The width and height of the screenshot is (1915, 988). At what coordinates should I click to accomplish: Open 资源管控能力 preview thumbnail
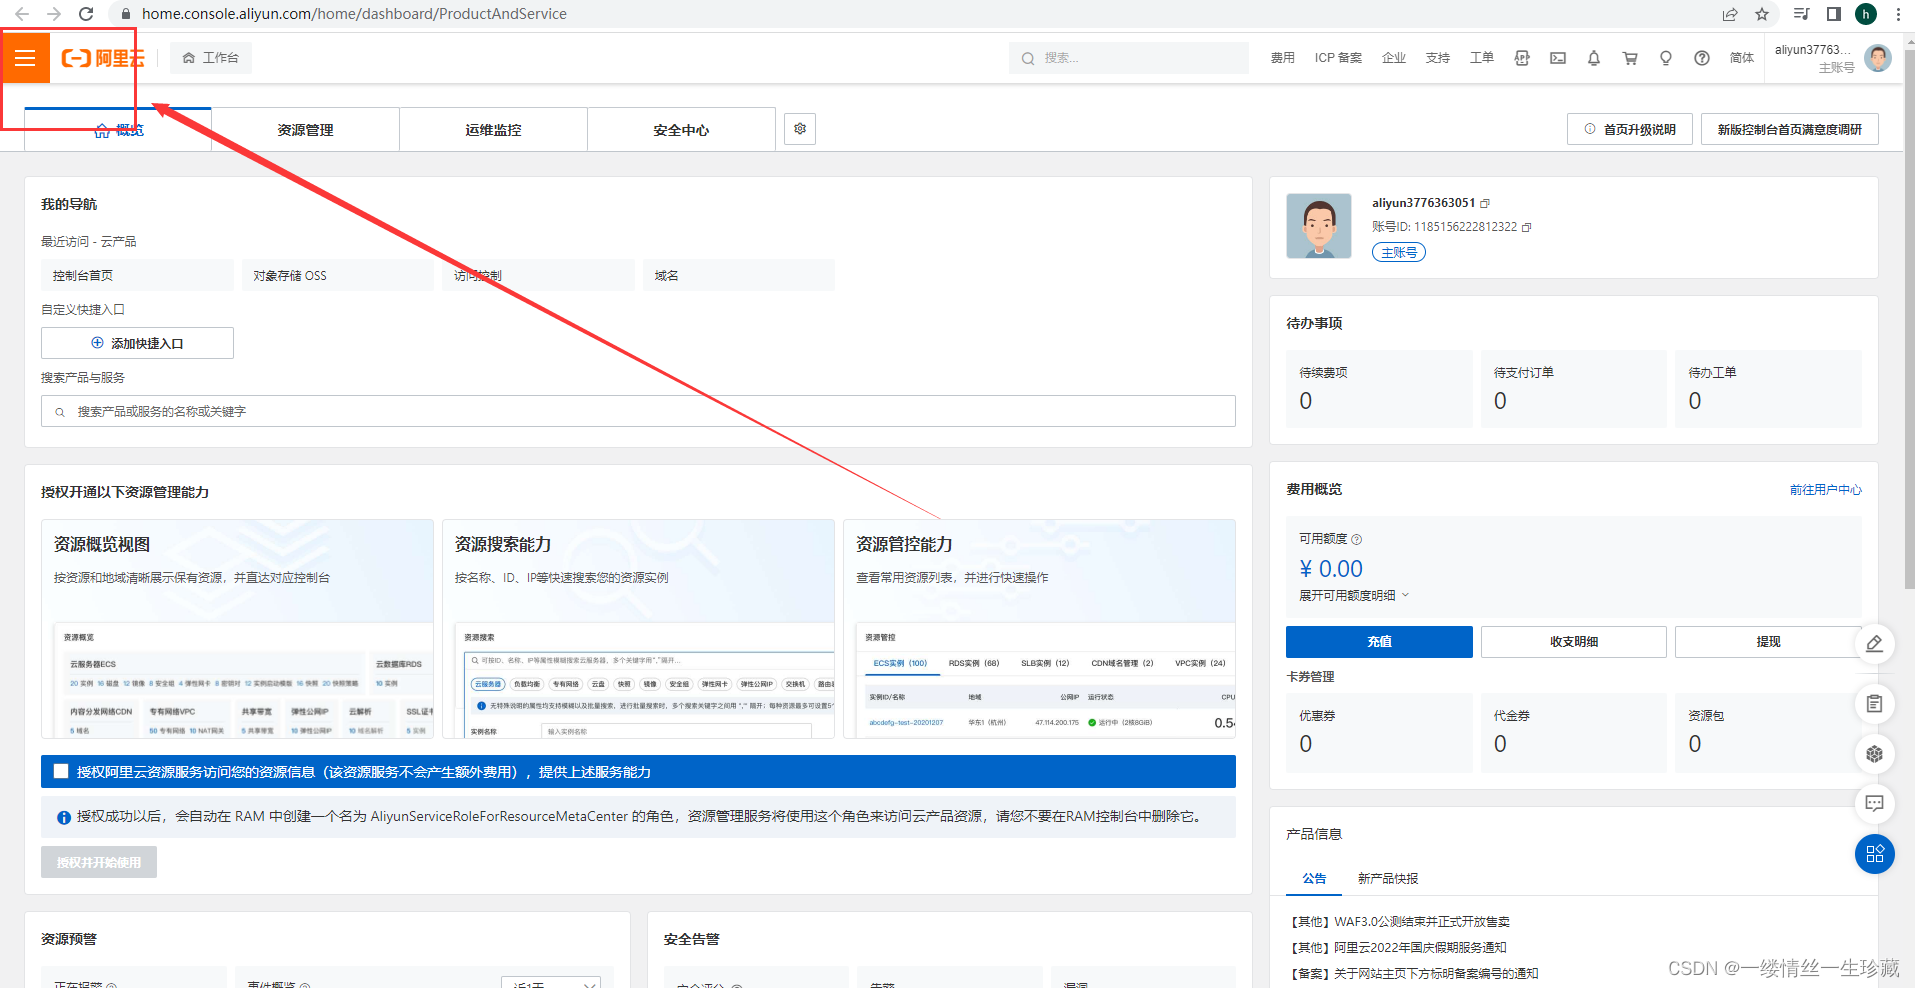(1039, 629)
